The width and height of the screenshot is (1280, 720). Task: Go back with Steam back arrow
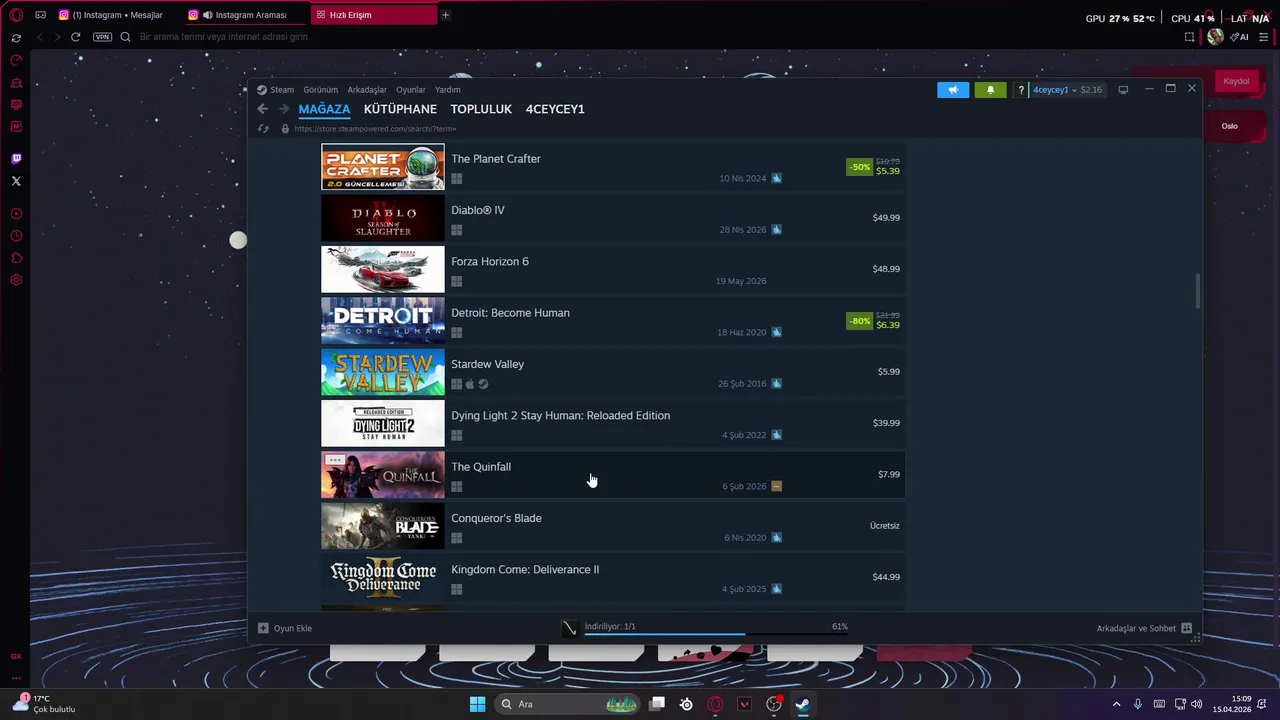point(262,109)
